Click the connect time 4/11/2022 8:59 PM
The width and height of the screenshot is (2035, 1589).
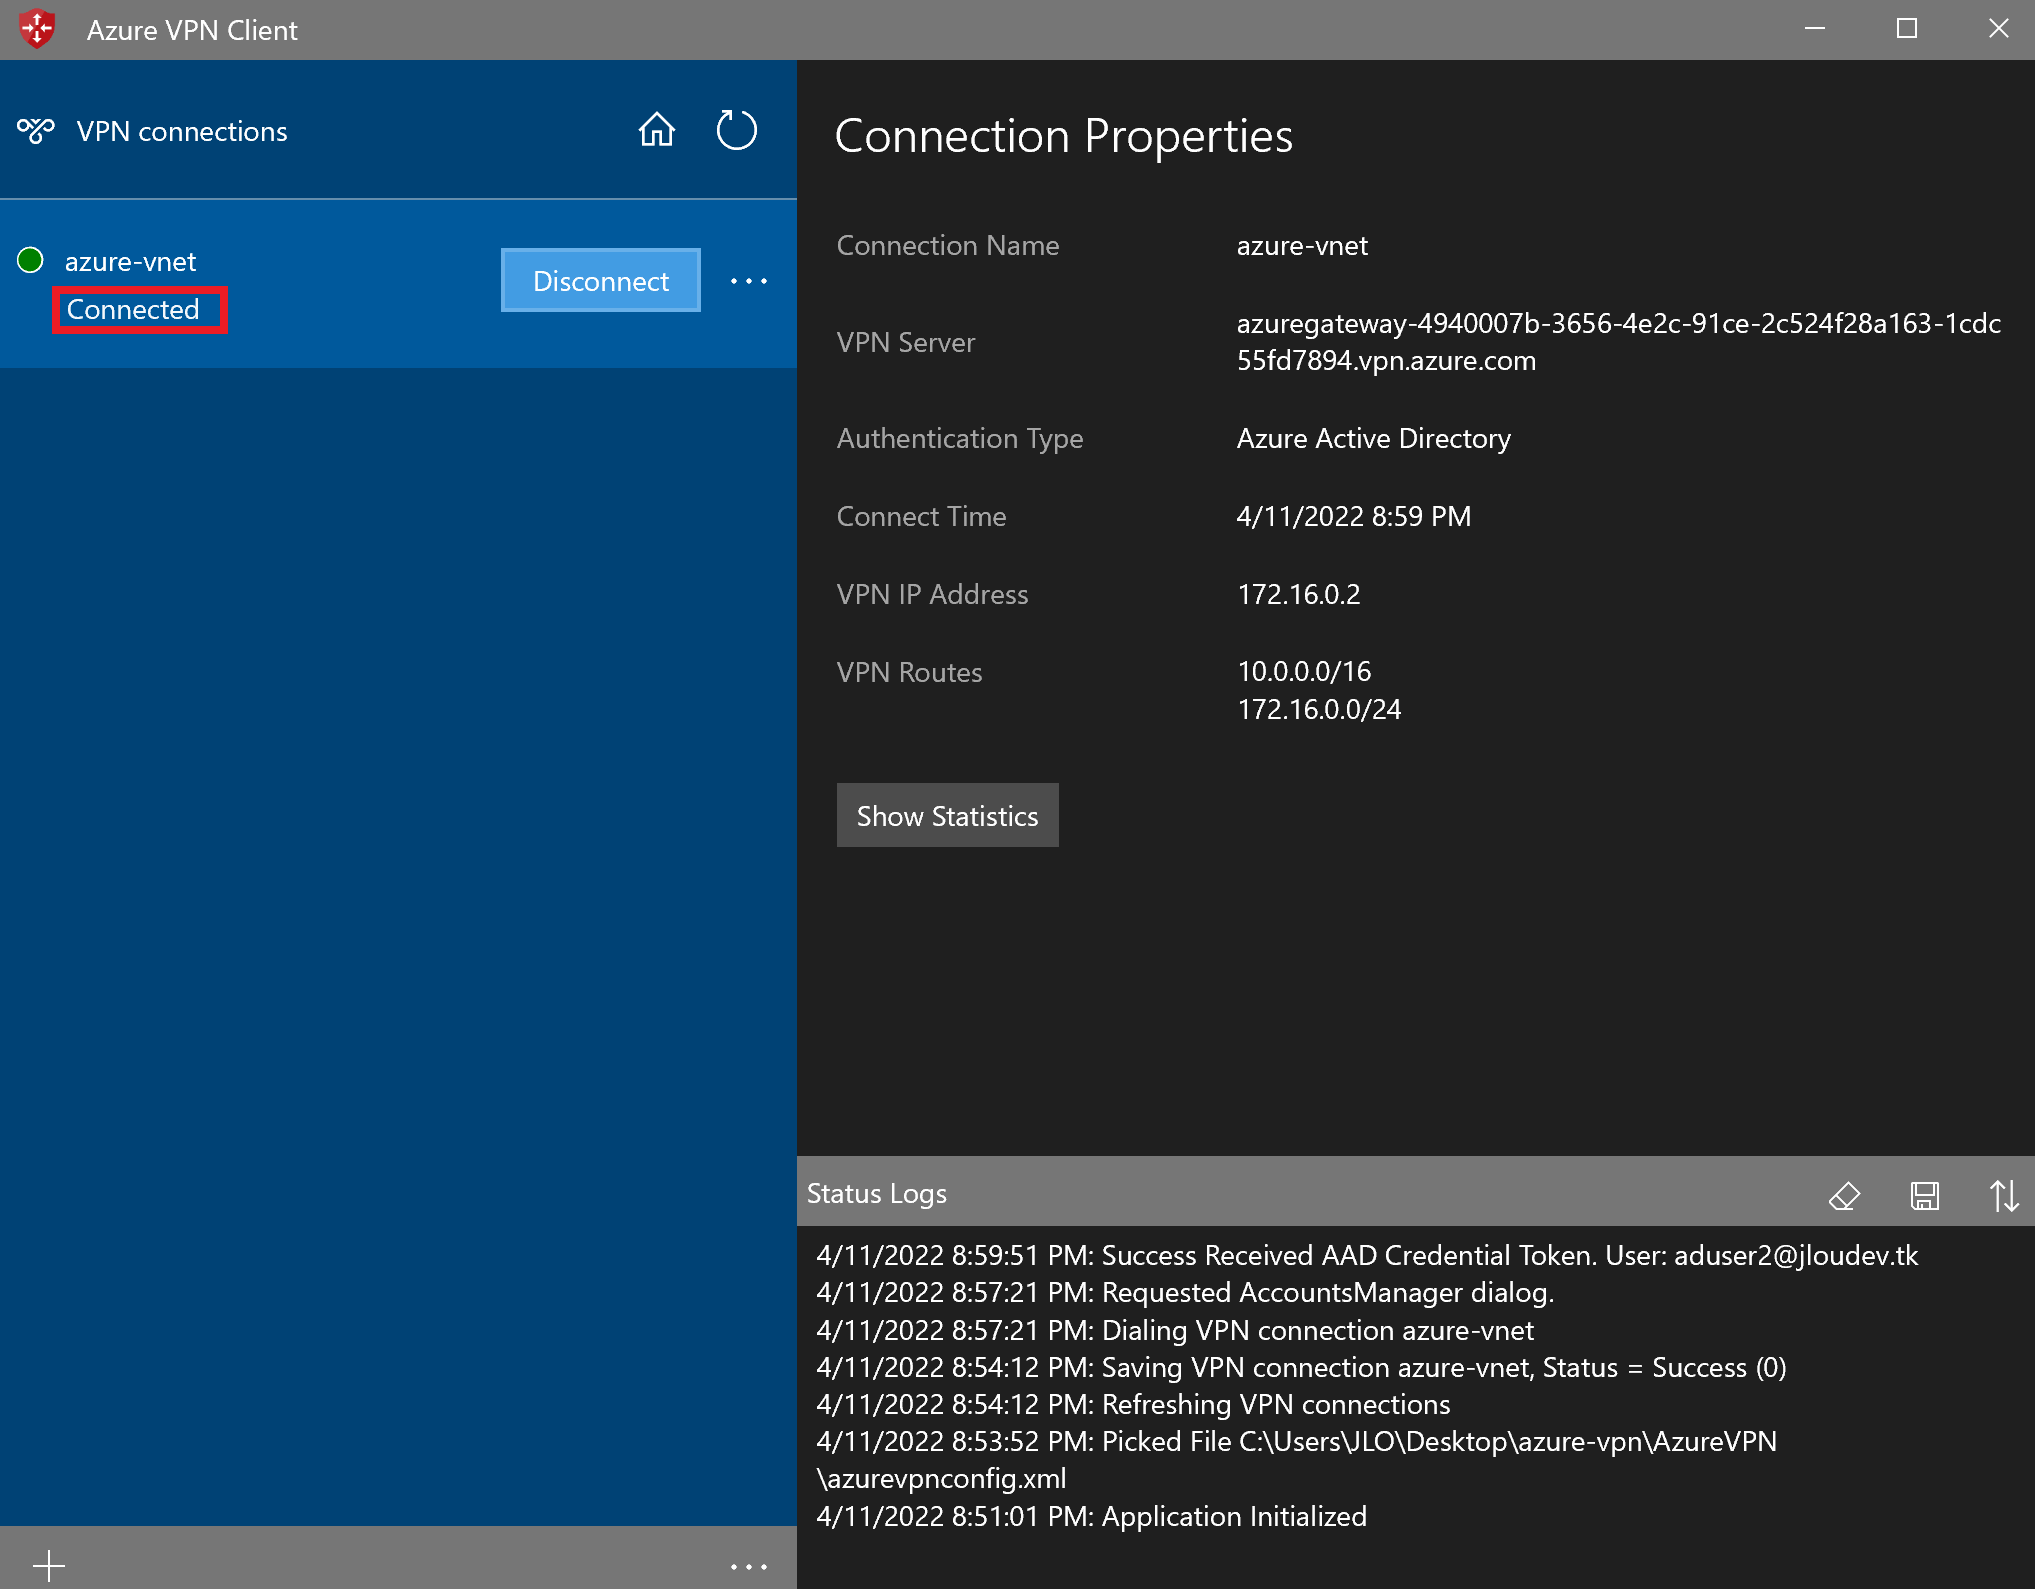click(x=1354, y=516)
